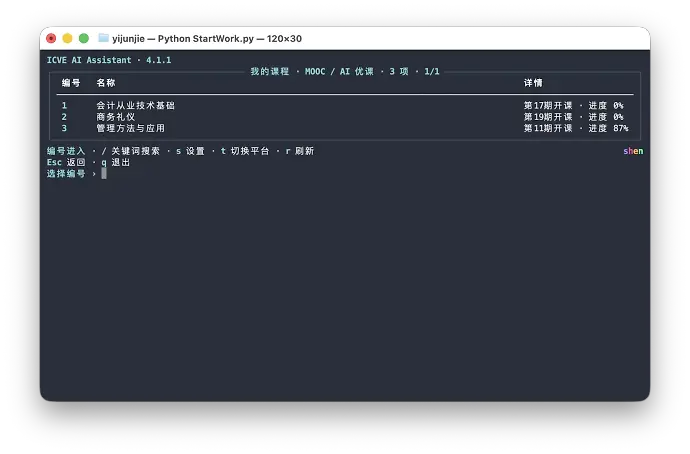Select course row "管理方法与应用"
Screen dimensions: 690x454
click(x=345, y=128)
